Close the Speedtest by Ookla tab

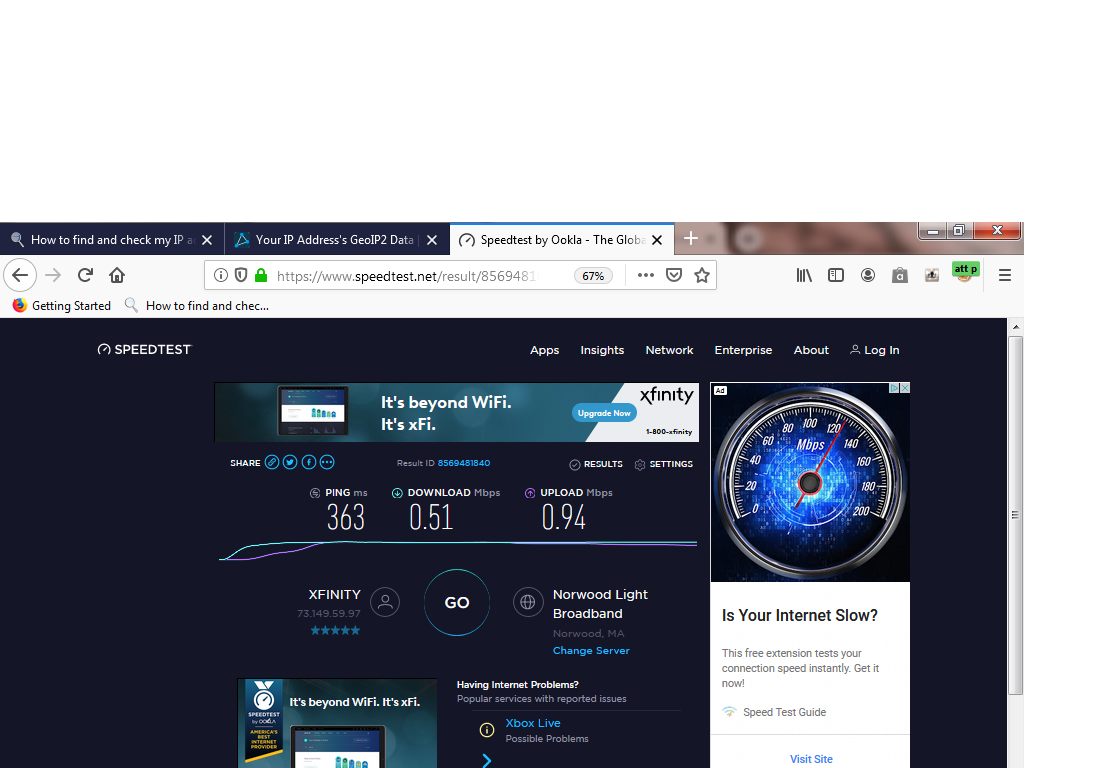(x=657, y=240)
